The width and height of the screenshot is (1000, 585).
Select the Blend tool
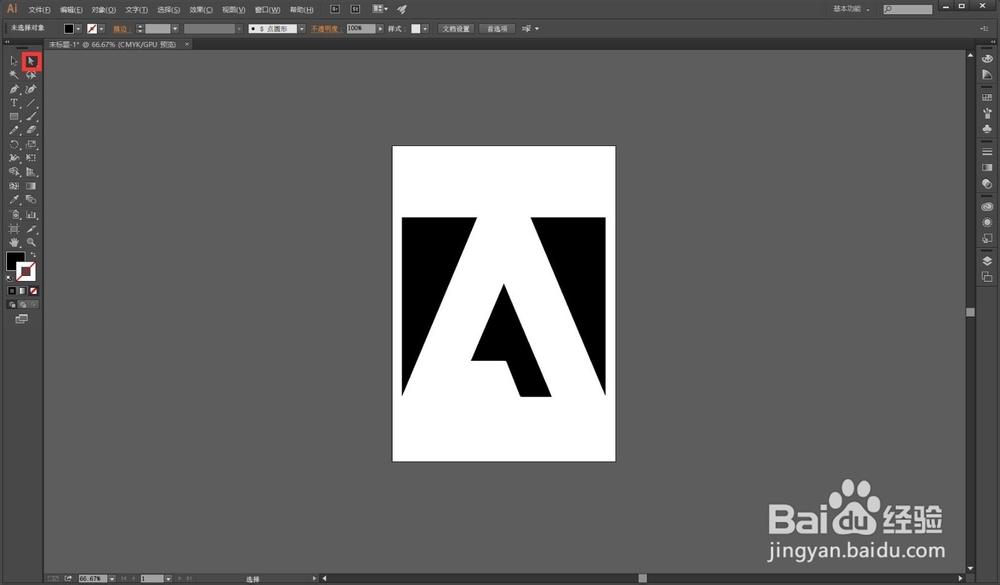click(31, 200)
